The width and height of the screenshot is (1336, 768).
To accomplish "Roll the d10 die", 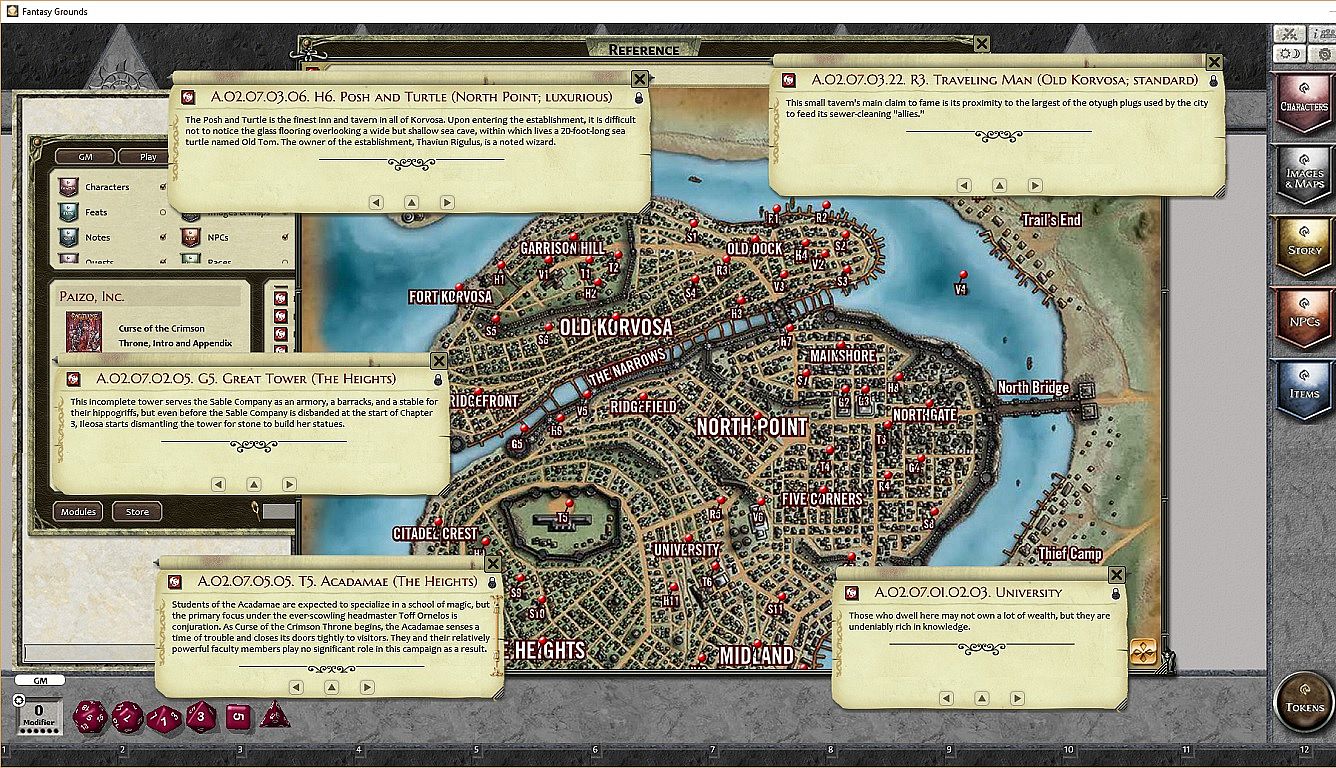I will (164, 717).
